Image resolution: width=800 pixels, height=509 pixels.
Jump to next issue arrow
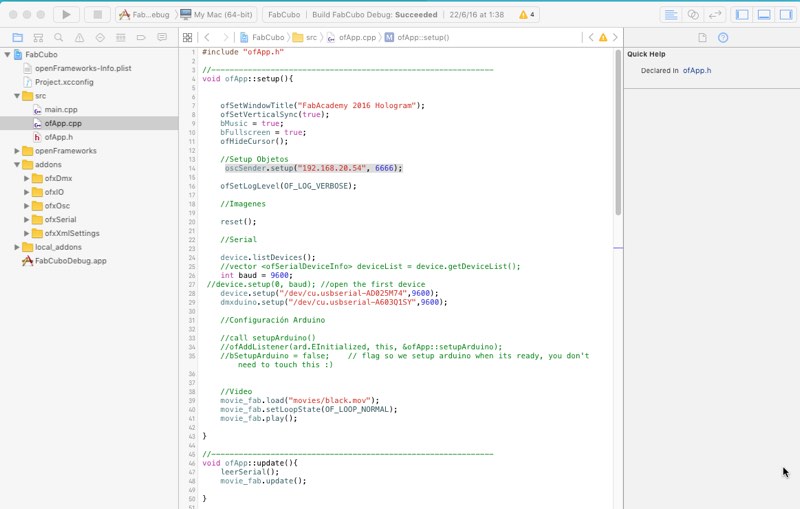point(615,37)
